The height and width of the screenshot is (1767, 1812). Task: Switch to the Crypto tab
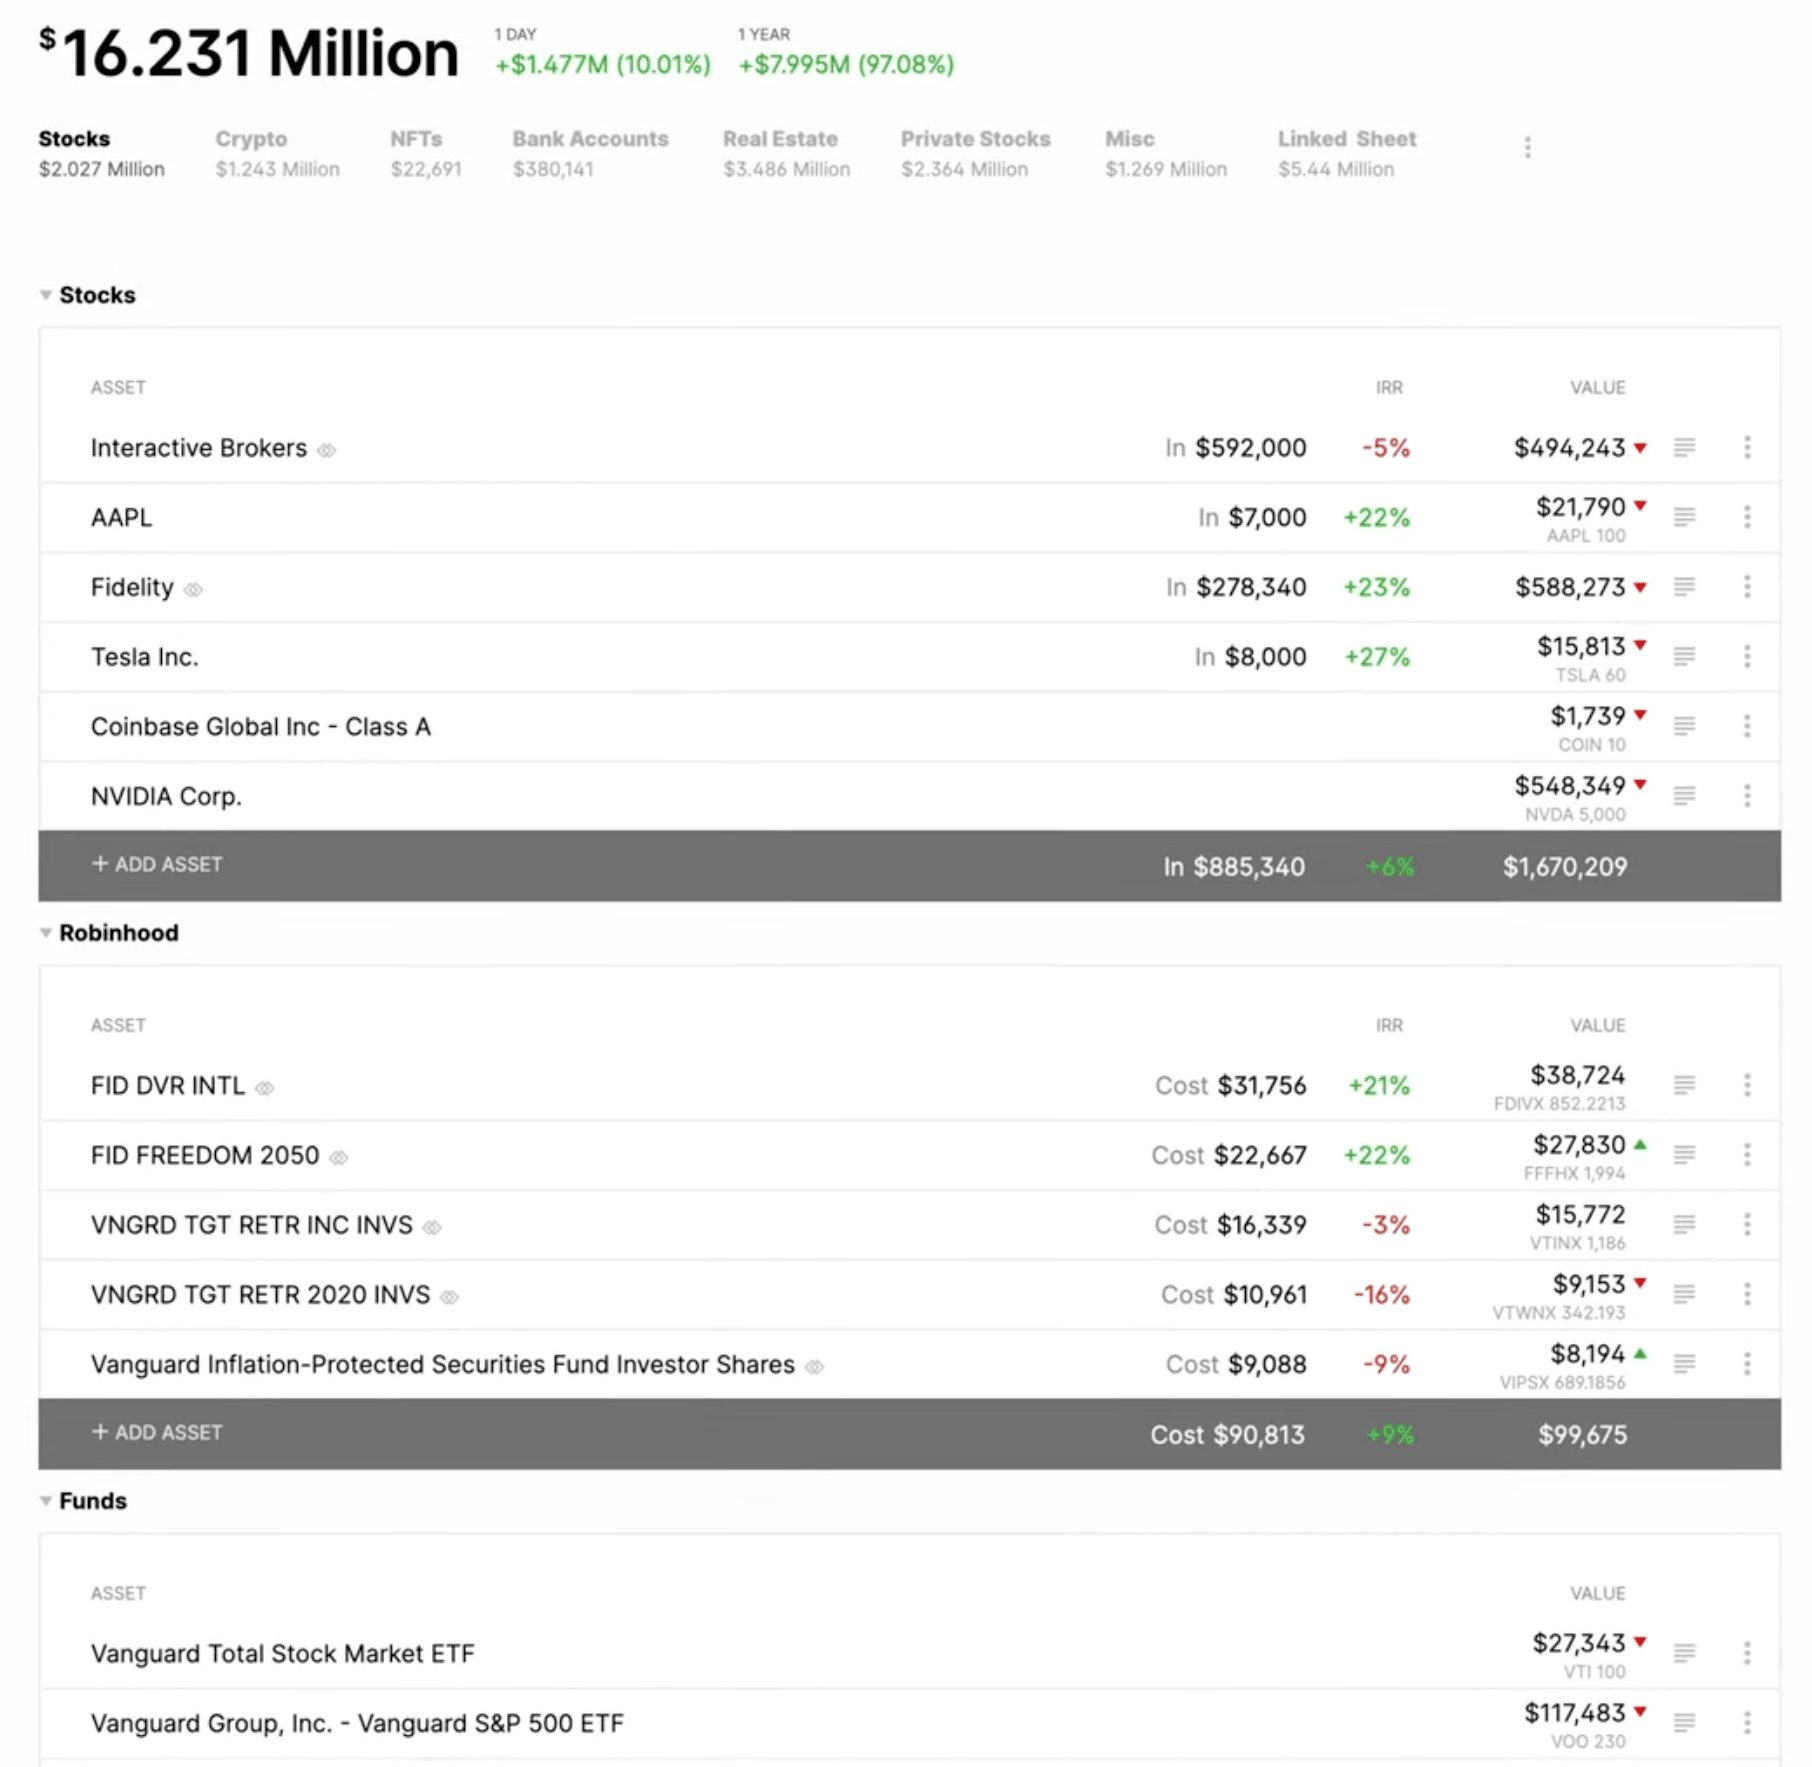coord(277,153)
